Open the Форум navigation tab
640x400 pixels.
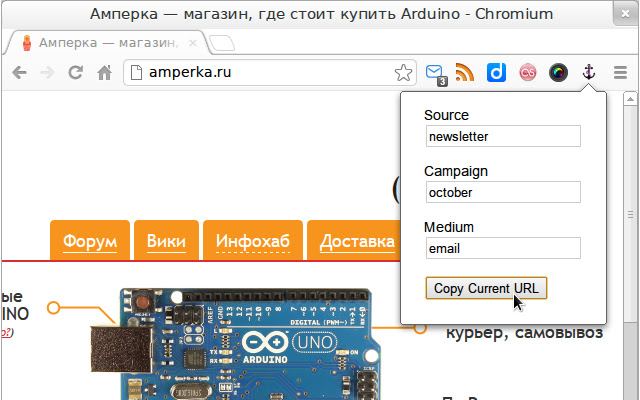pos(90,241)
